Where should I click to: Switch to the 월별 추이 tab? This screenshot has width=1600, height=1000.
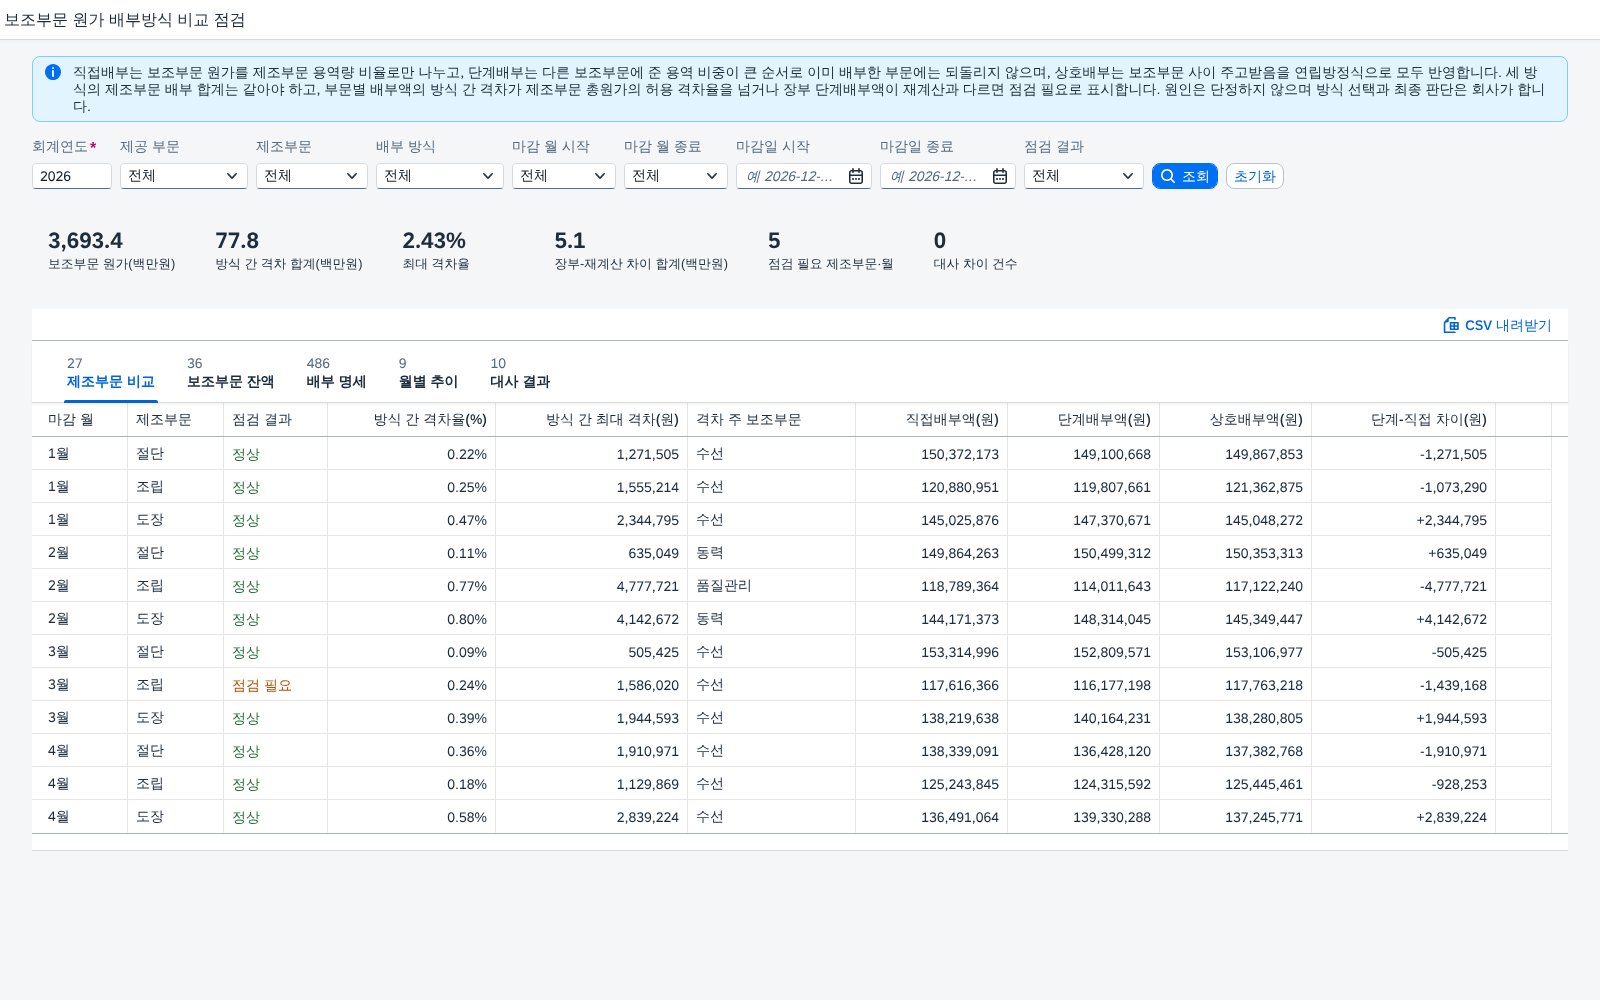[x=428, y=373]
